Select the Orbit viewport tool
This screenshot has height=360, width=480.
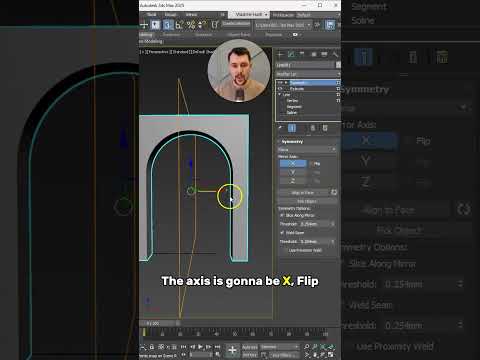[x=323, y=355]
